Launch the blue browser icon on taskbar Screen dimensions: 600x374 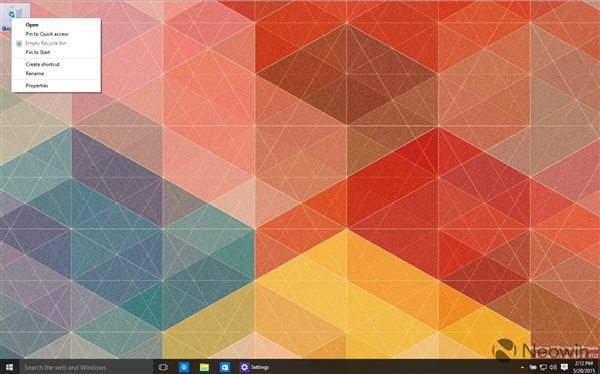coord(184,367)
